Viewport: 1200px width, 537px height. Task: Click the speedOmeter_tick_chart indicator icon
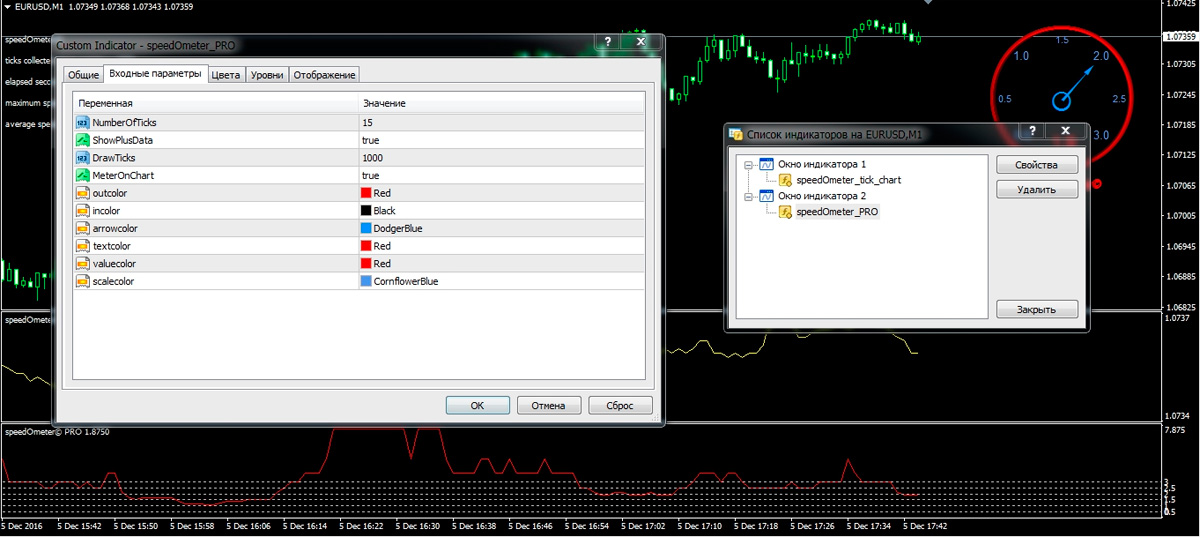pyautogui.click(x=786, y=180)
